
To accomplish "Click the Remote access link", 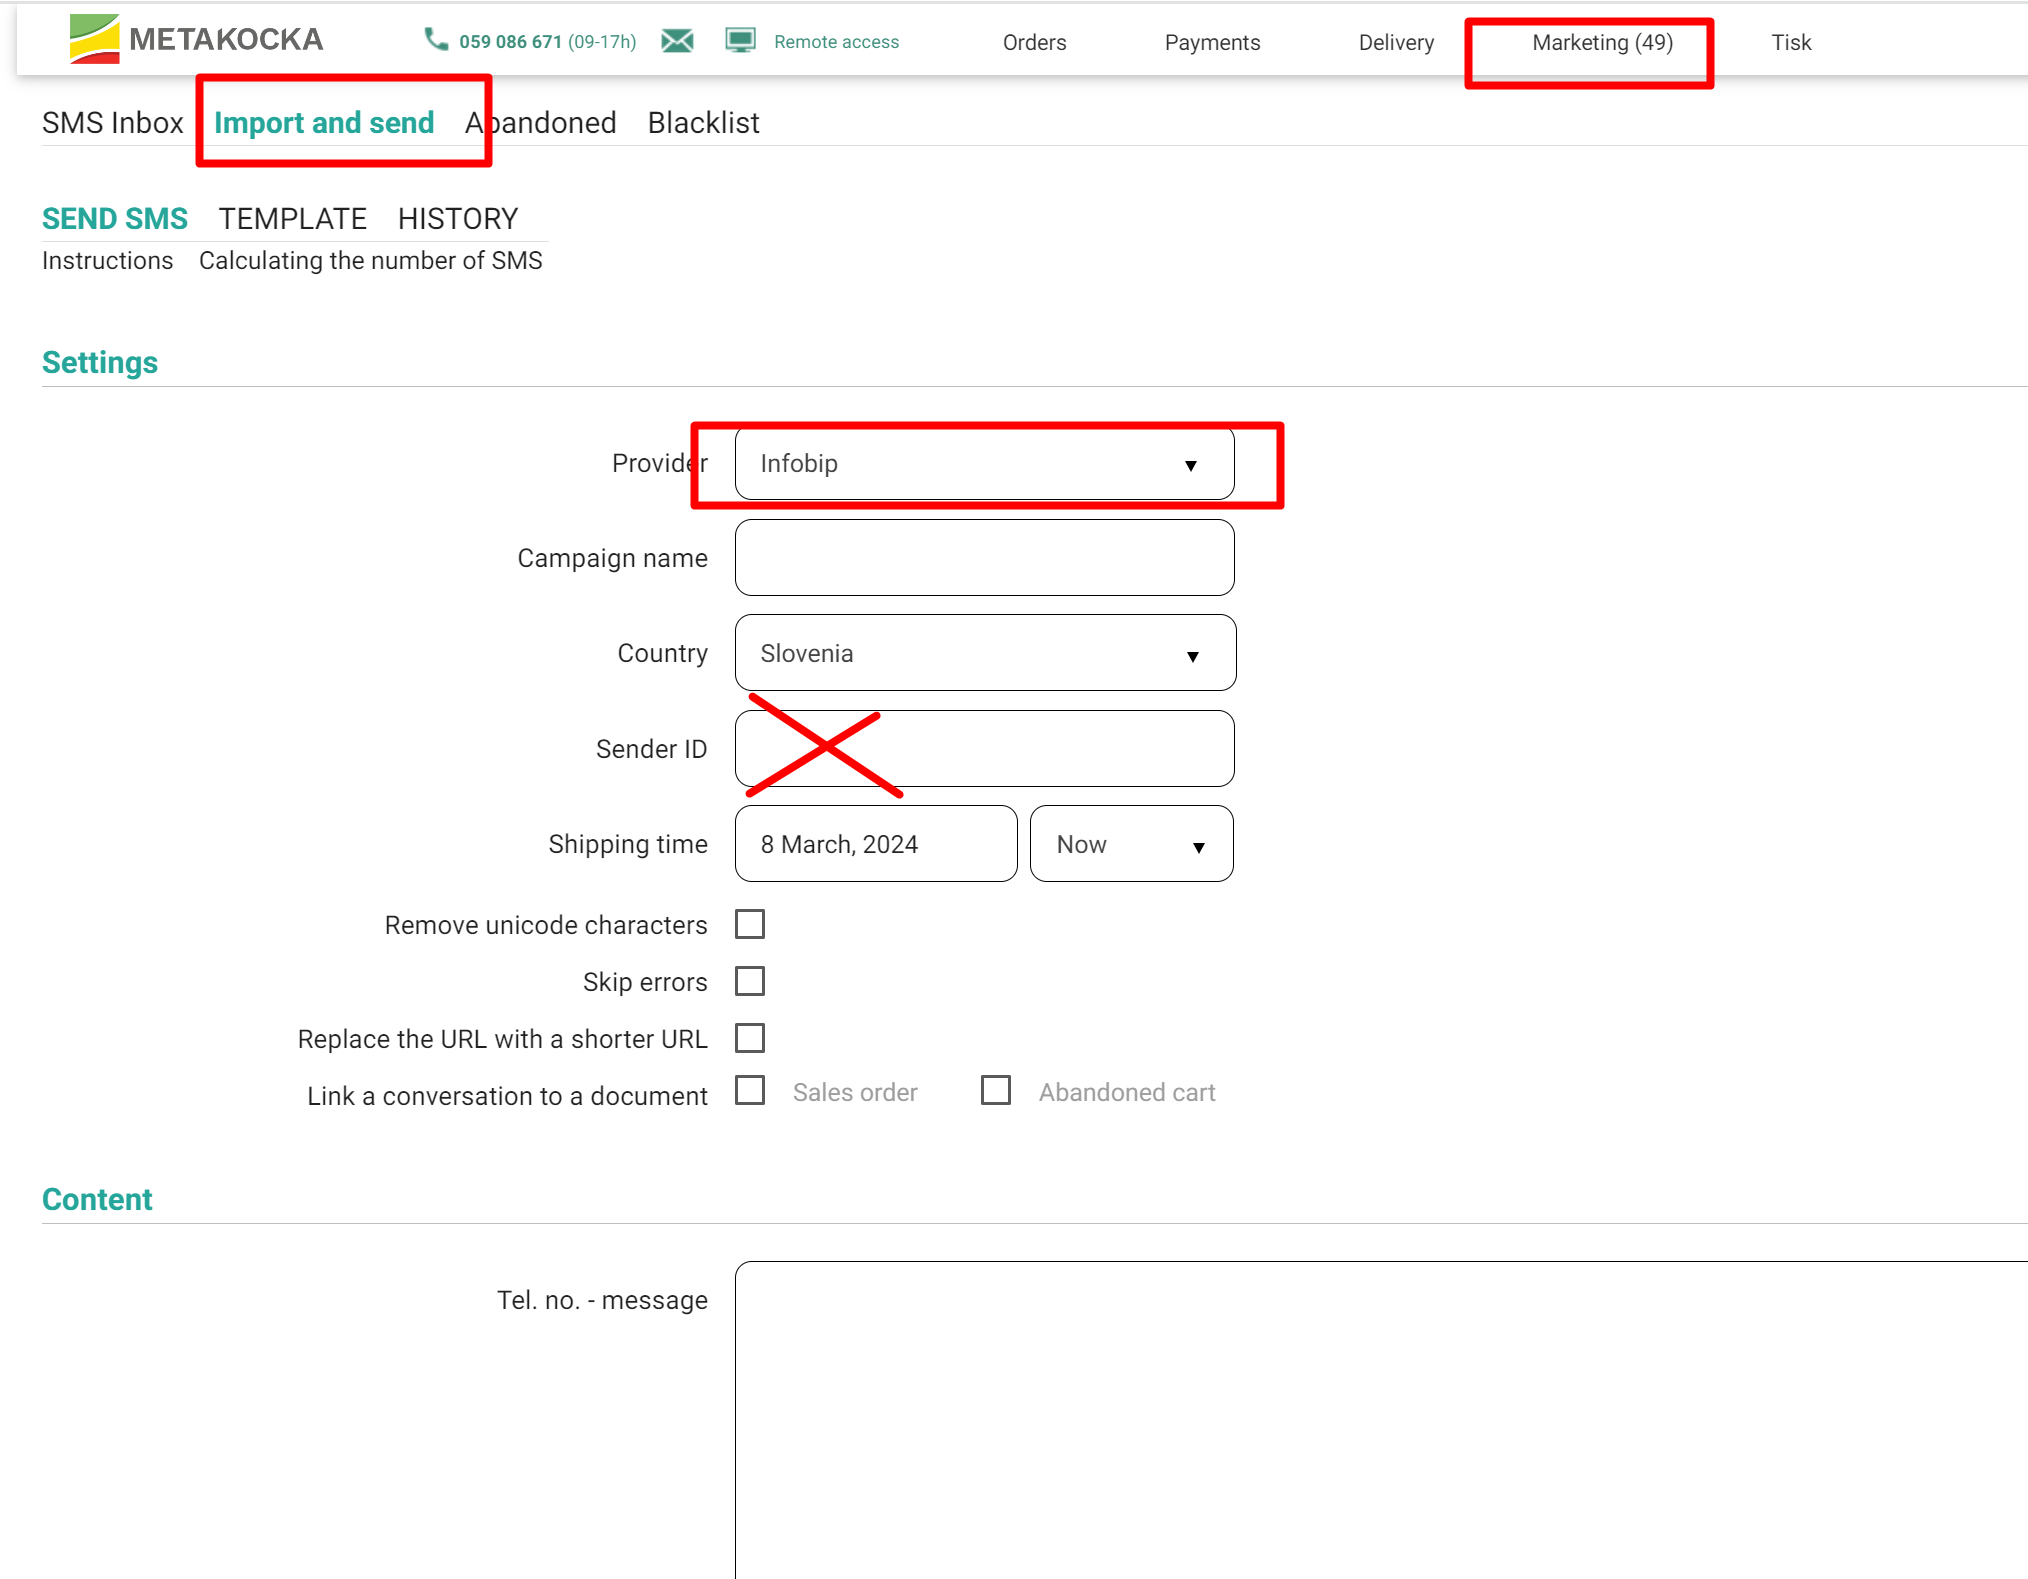I will [836, 42].
